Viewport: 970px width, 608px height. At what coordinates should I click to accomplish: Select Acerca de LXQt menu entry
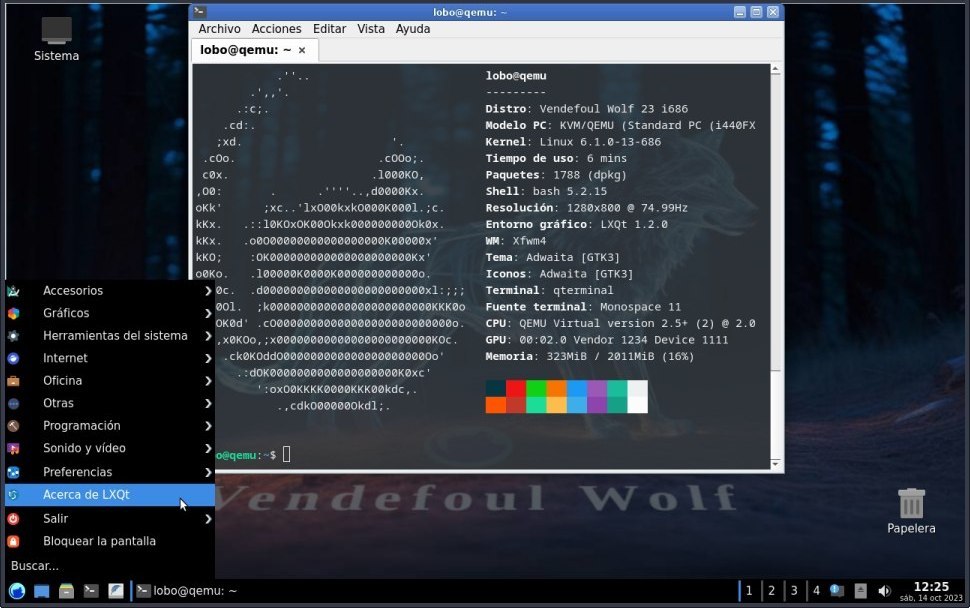109,495
